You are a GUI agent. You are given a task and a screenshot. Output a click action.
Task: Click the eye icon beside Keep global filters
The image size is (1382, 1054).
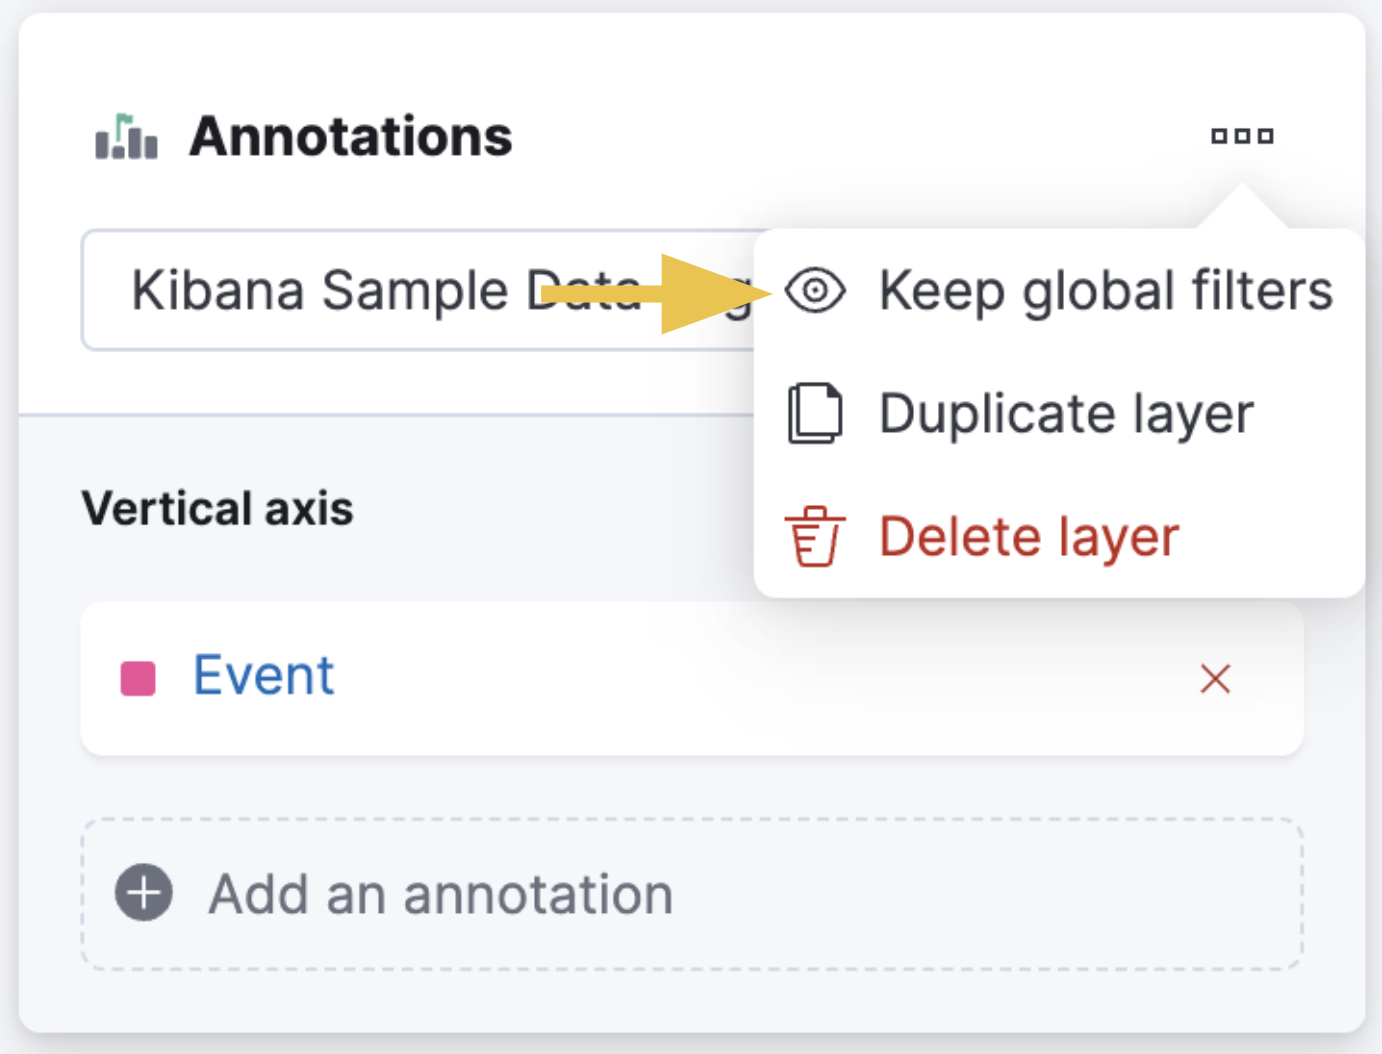(x=816, y=291)
